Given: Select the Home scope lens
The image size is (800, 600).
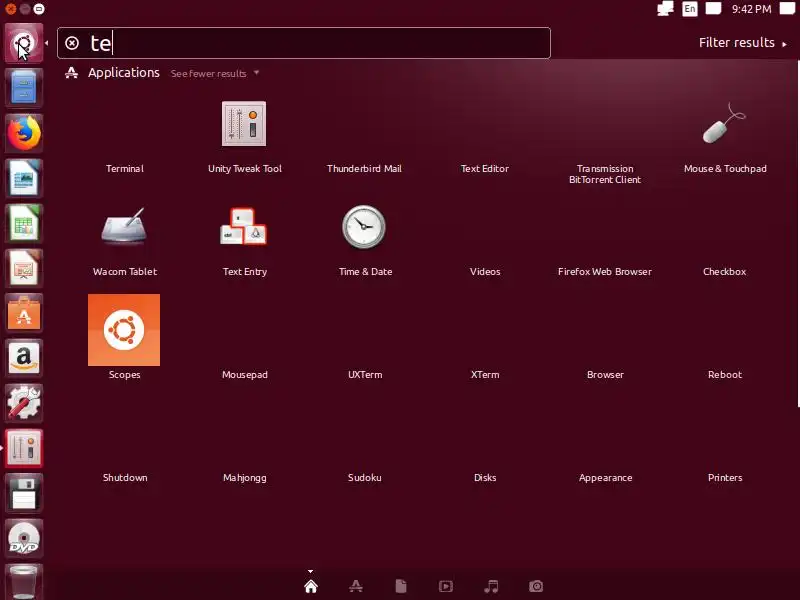Looking at the screenshot, I should 311,586.
